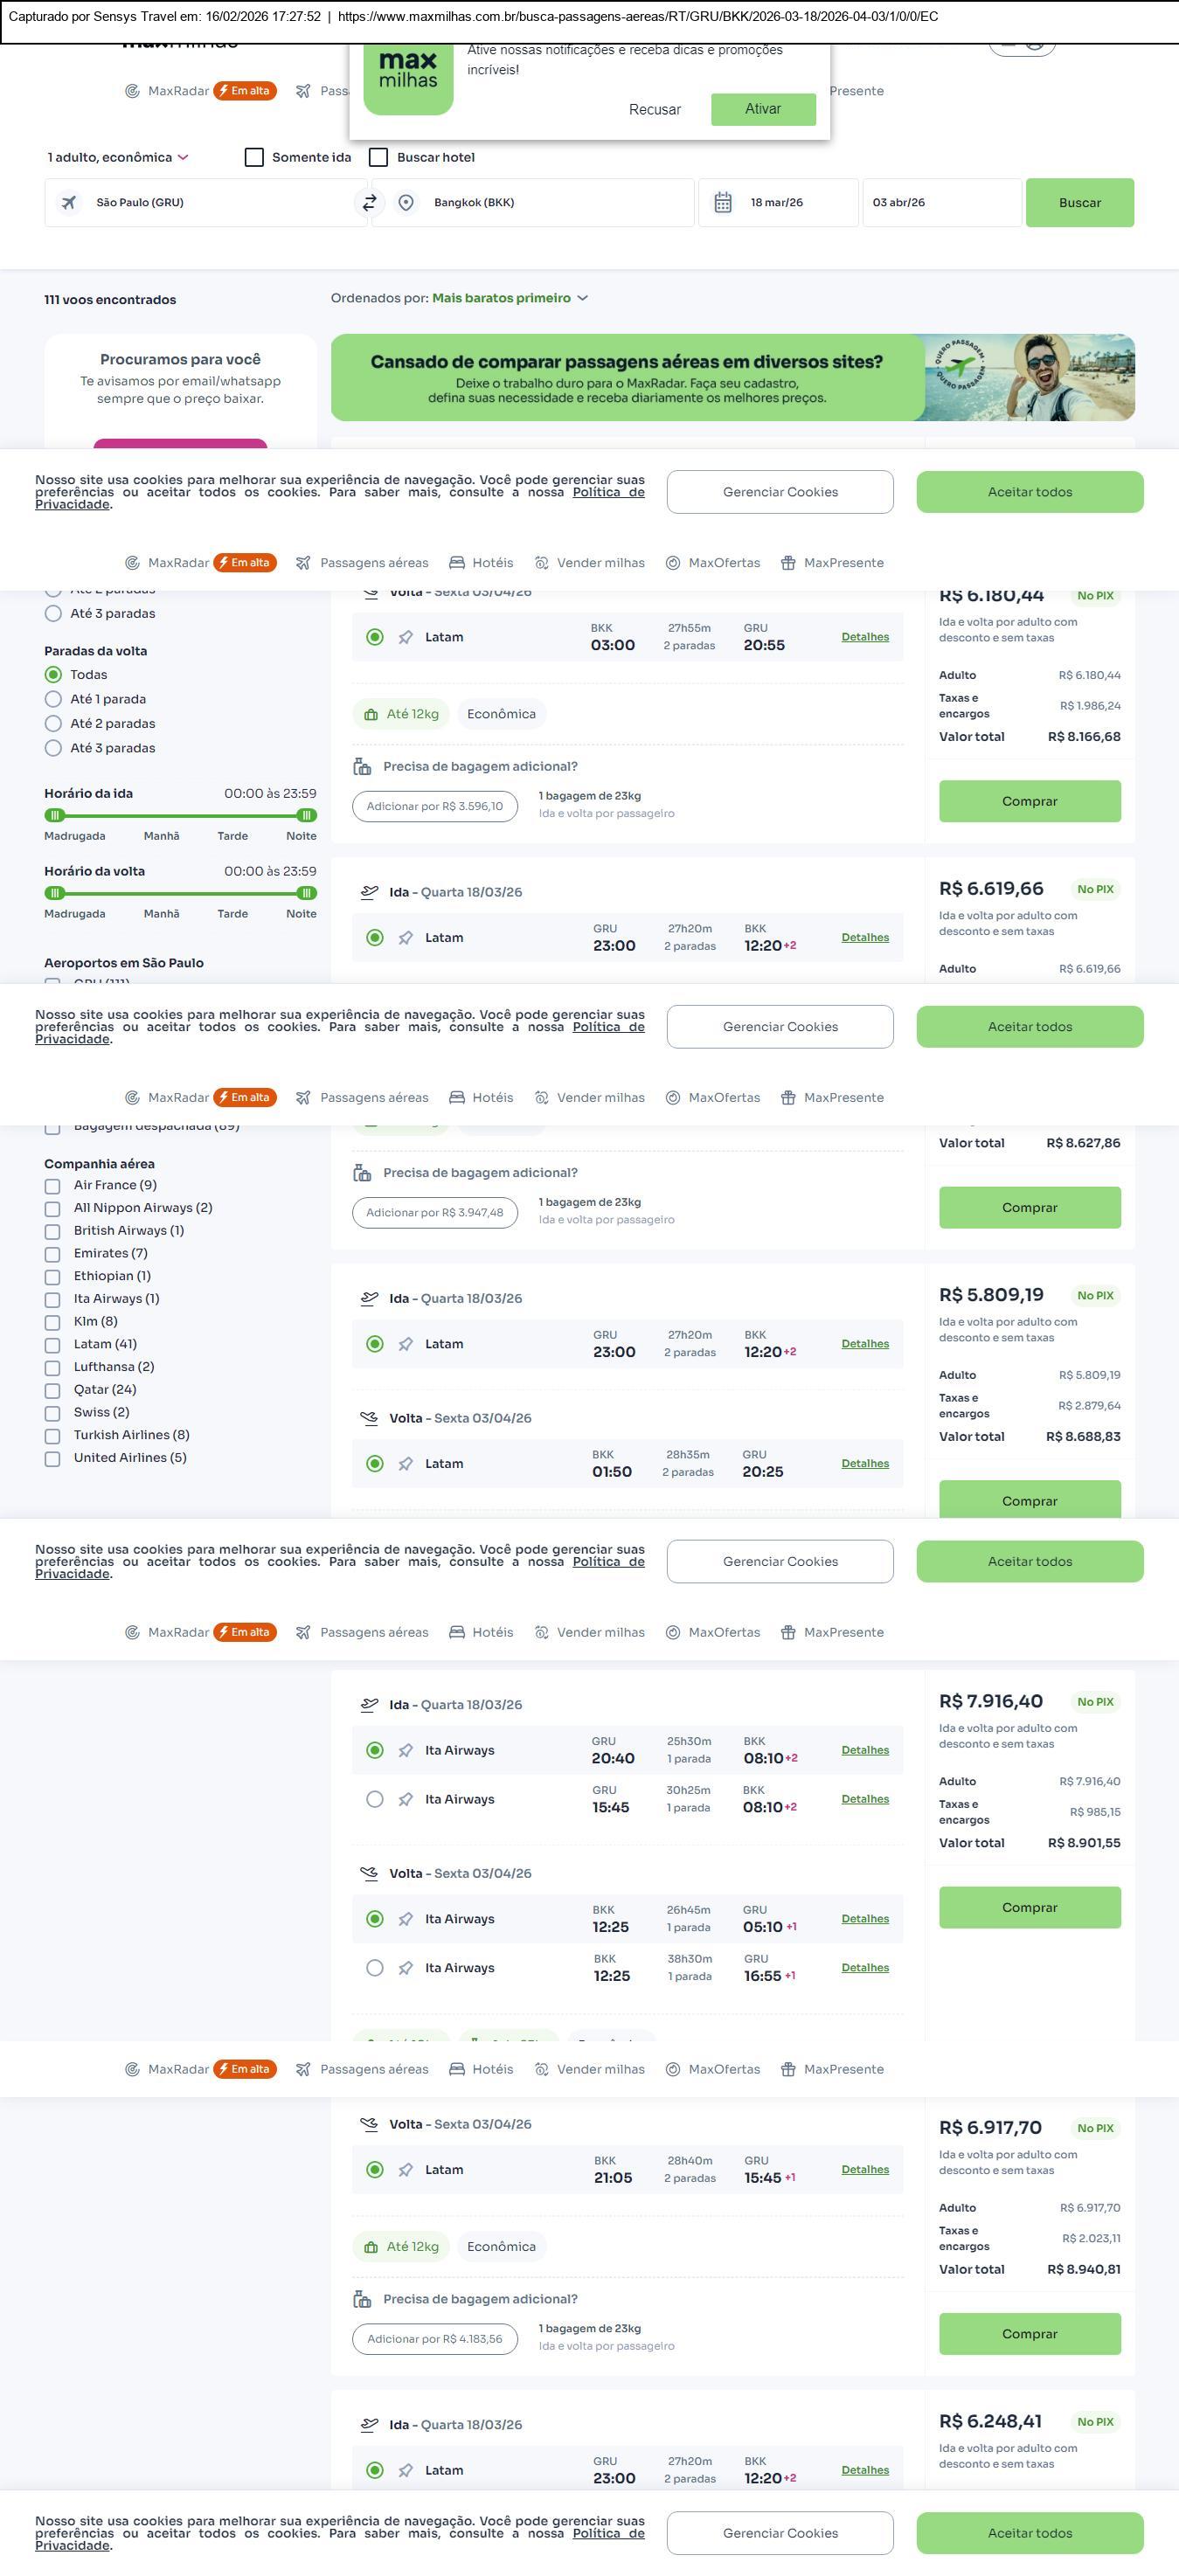The image size is (1179, 2576).
Task: Click the airplane icon in origin field
Action: click(x=69, y=203)
